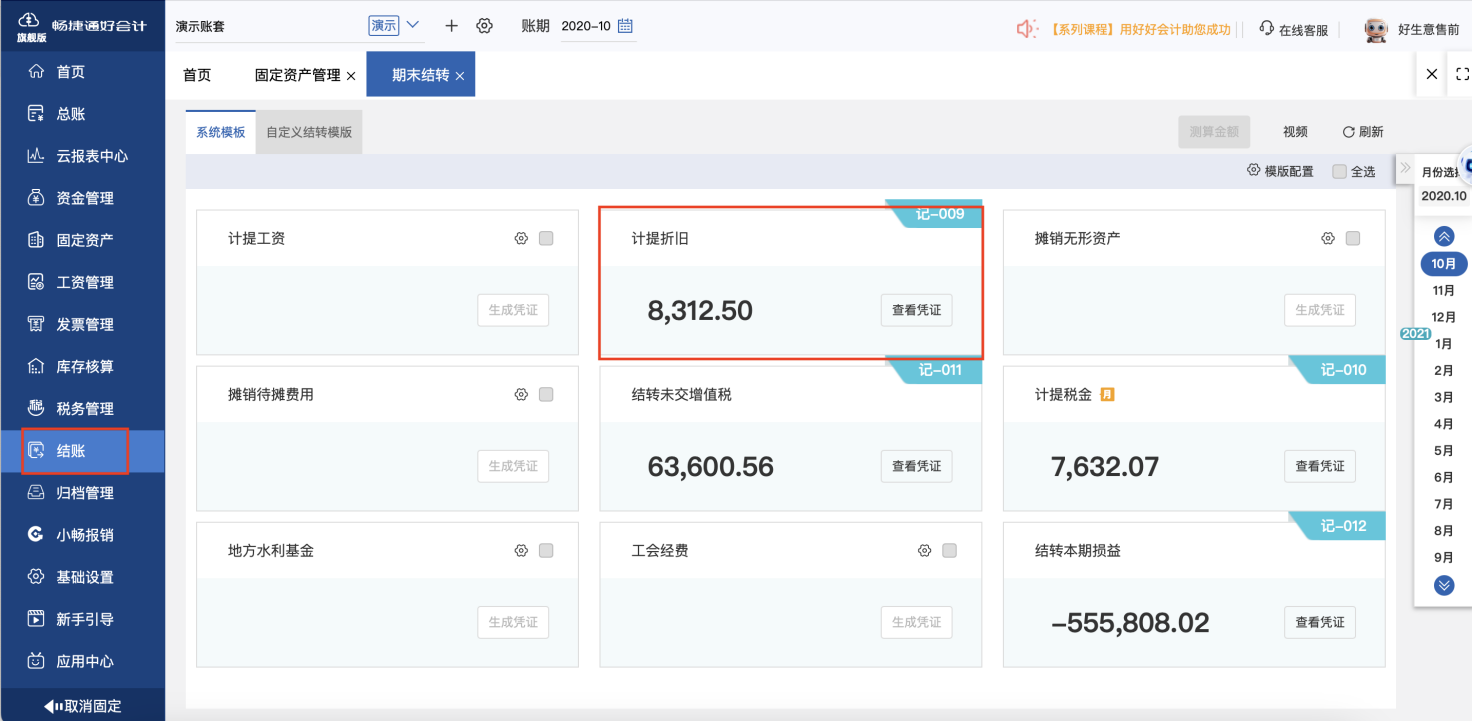This screenshot has width=1472, height=721.
Task: Switch to the 自定义结转模版 tab
Action: 309,131
